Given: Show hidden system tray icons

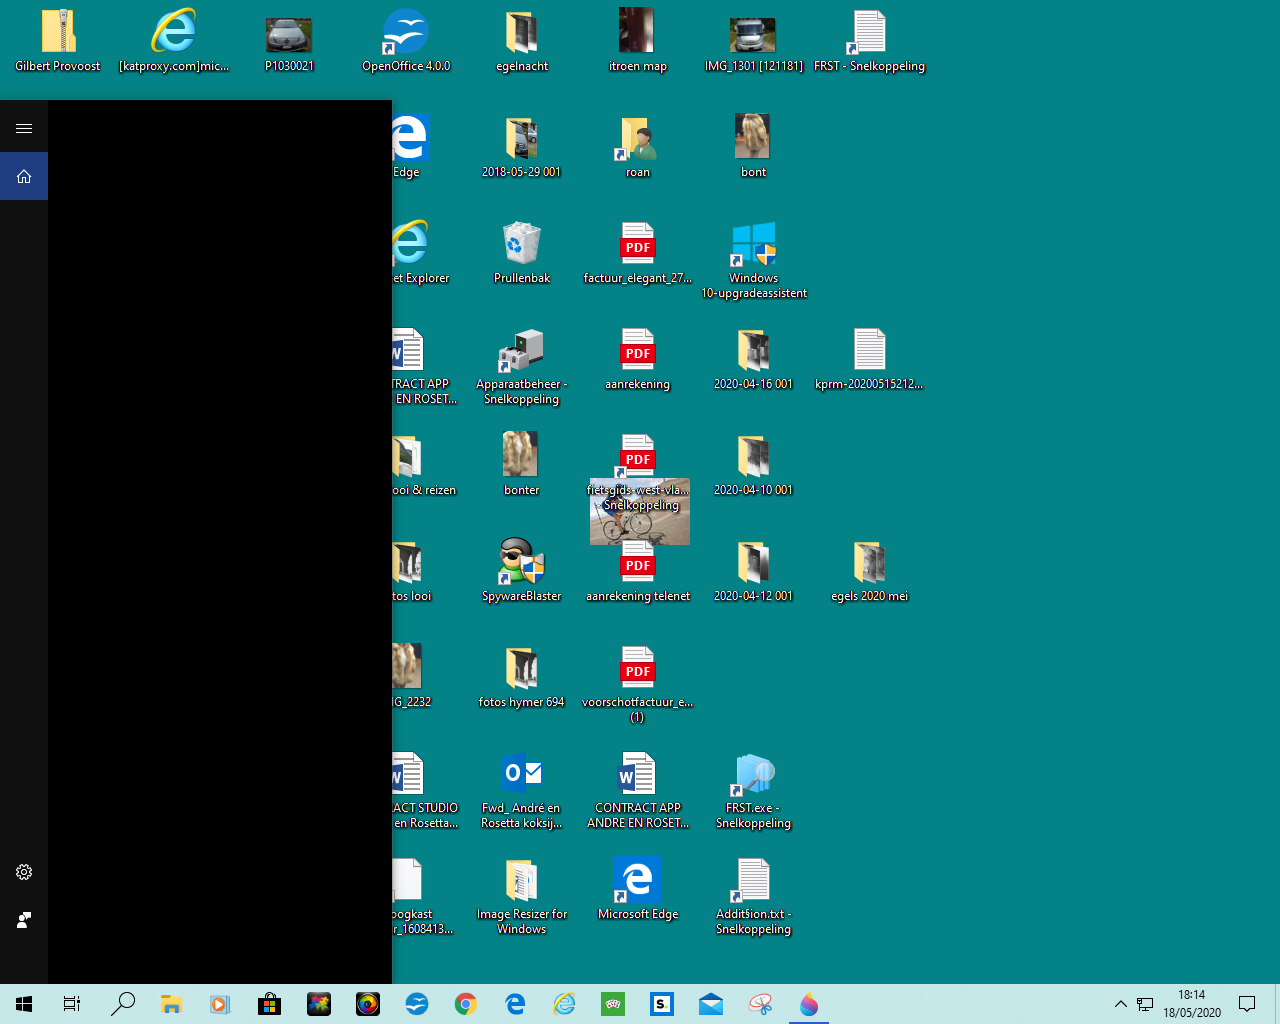Looking at the screenshot, I should point(1120,1004).
